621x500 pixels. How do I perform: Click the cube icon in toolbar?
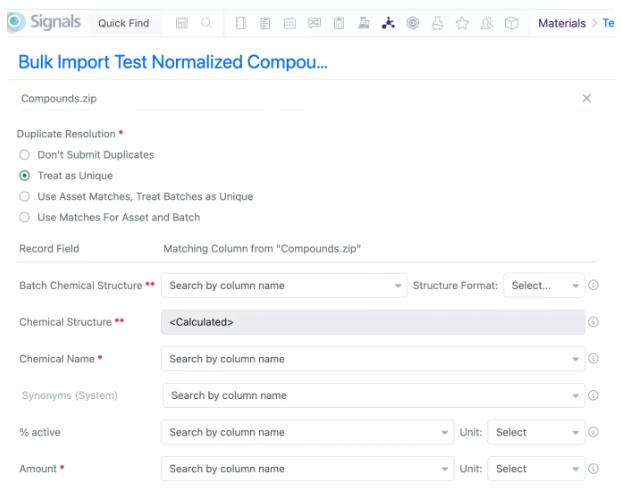coord(512,23)
